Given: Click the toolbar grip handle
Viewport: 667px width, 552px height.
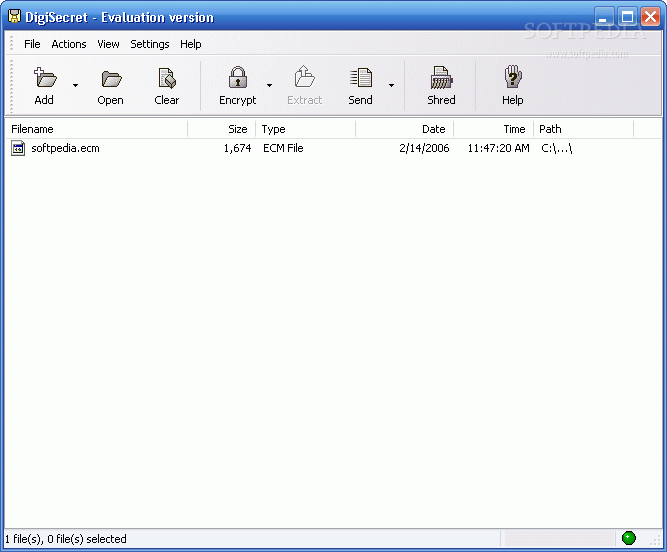Looking at the screenshot, I should coord(11,86).
